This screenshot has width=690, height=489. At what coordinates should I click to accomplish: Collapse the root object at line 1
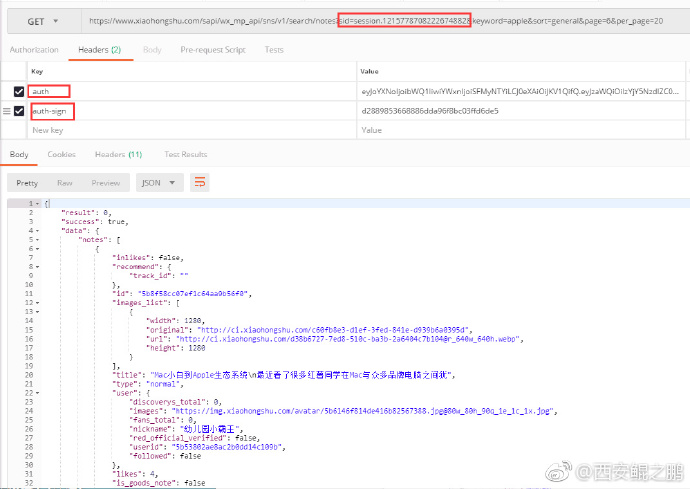[x=37, y=204]
